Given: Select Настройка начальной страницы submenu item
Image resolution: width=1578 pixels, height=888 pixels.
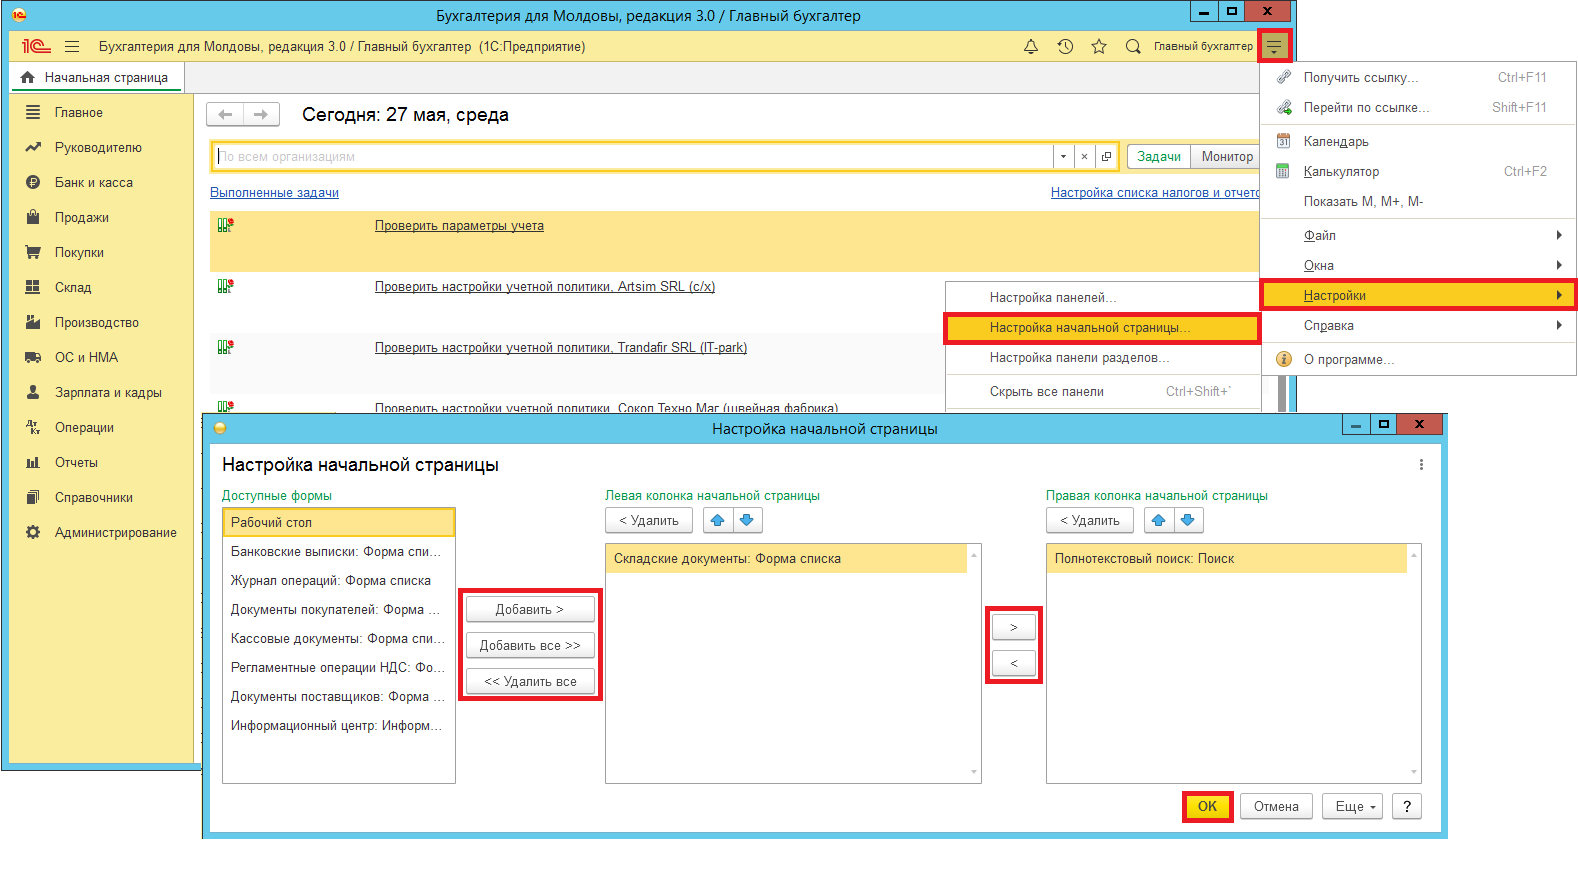Looking at the screenshot, I should click(1102, 327).
